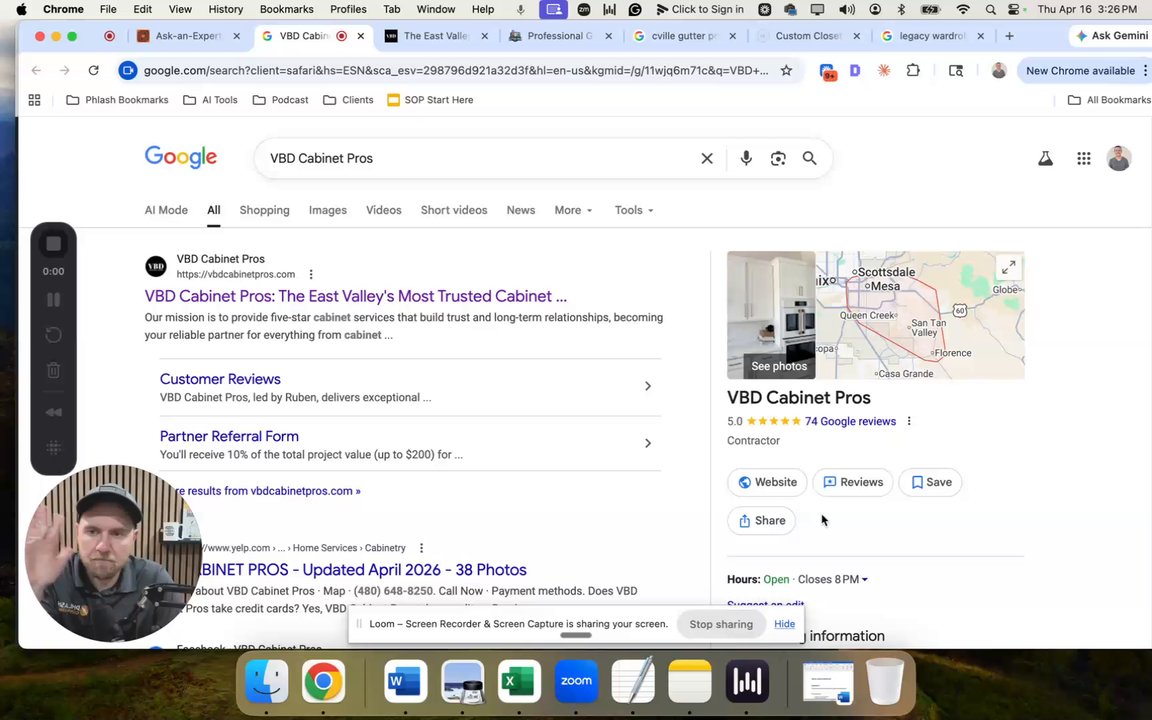The width and height of the screenshot is (1152, 720).
Task: Open the Podcast bookmarks folder
Action: coord(281,100)
